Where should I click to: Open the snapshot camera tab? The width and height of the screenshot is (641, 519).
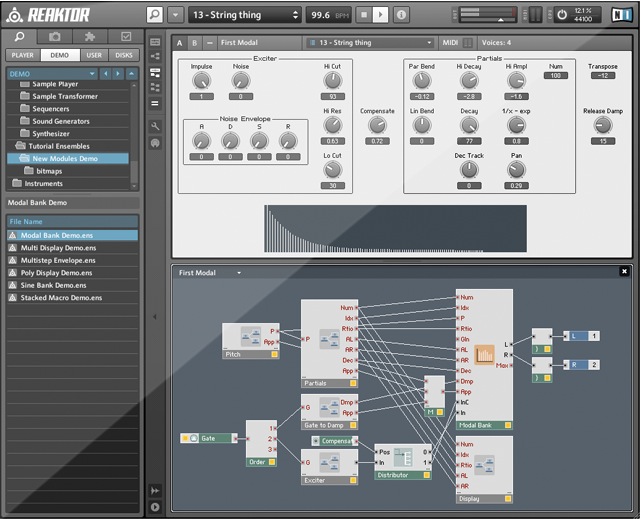coord(54,37)
